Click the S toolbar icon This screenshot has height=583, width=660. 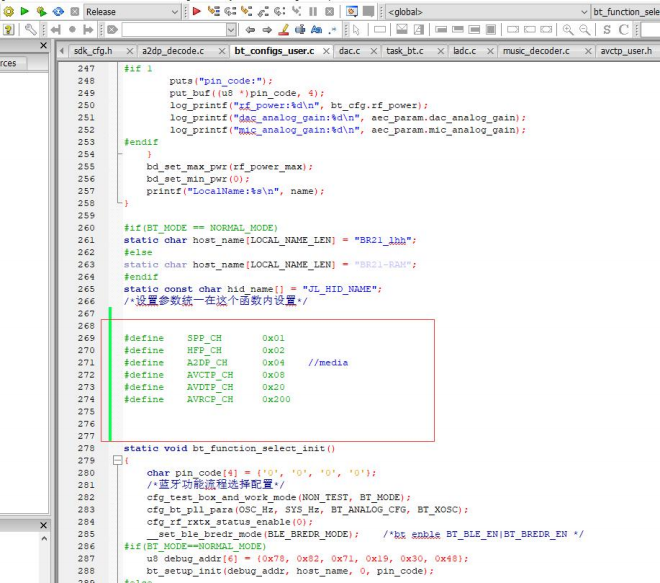click(607, 29)
